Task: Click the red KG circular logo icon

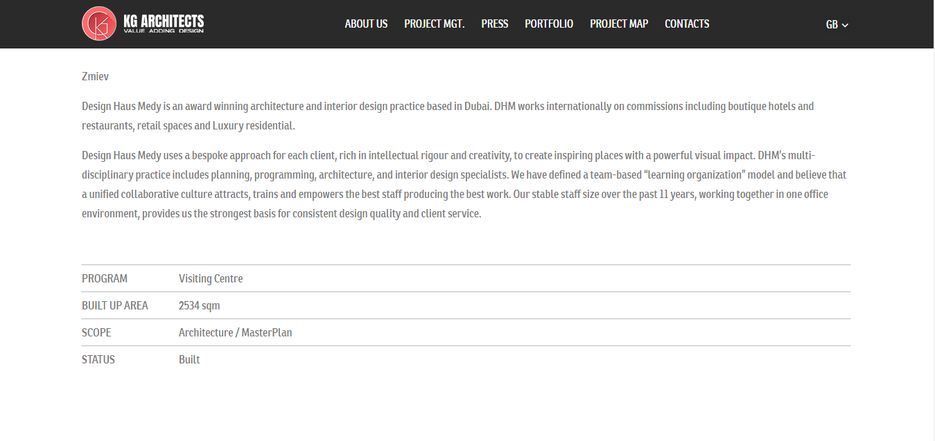Action: pos(99,24)
